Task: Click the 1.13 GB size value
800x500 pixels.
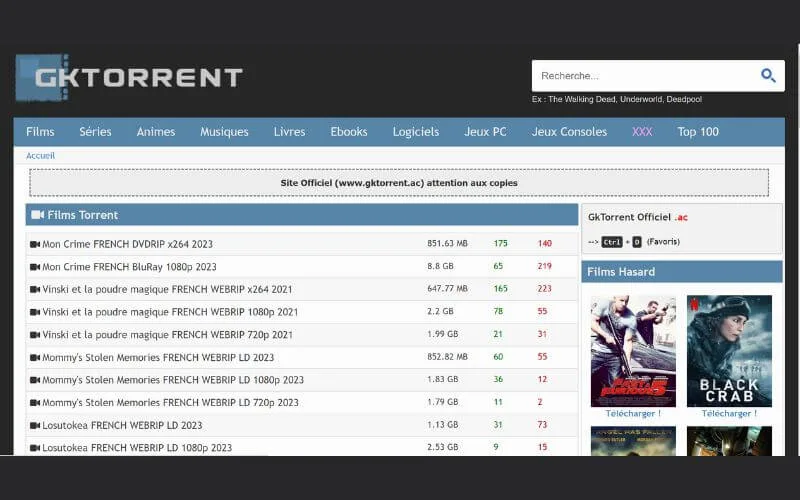Action: [442, 424]
